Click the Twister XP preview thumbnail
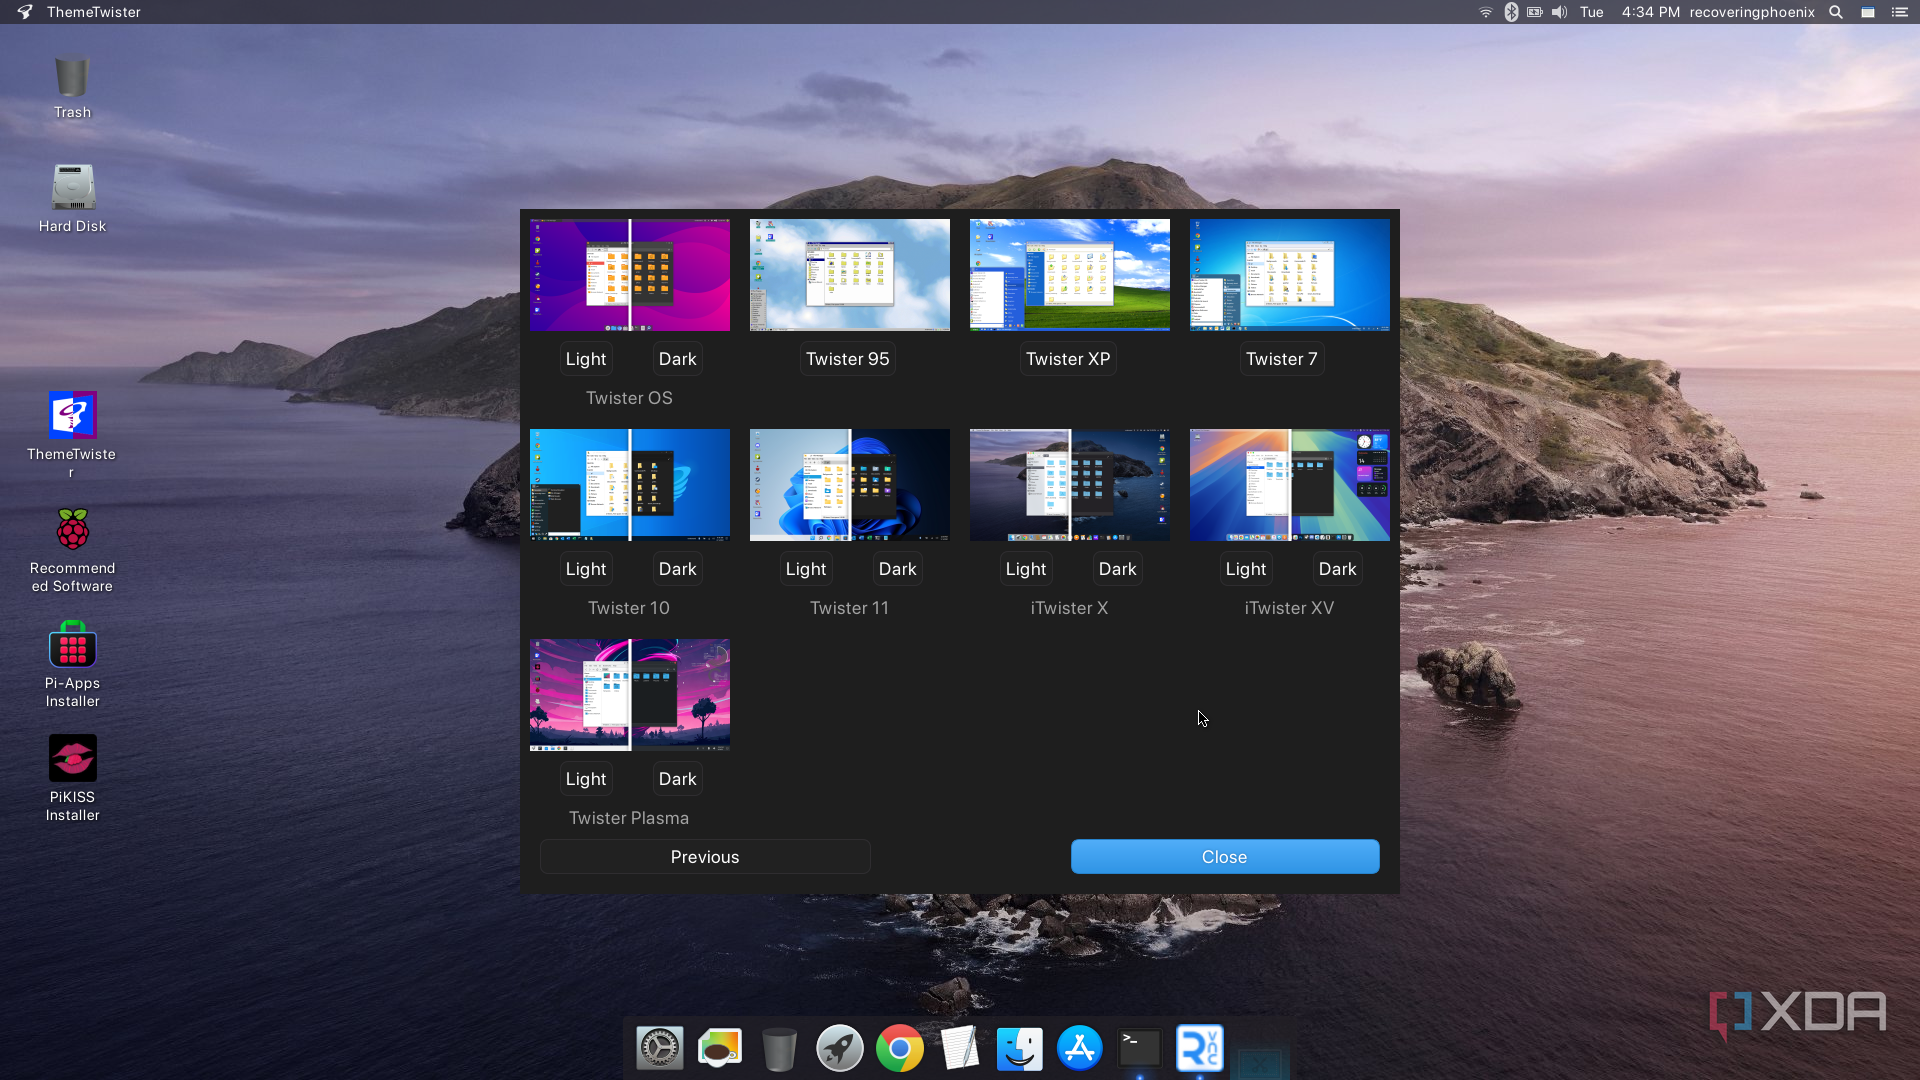Screen dimensions: 1920x1080 tap(1070, 275)
